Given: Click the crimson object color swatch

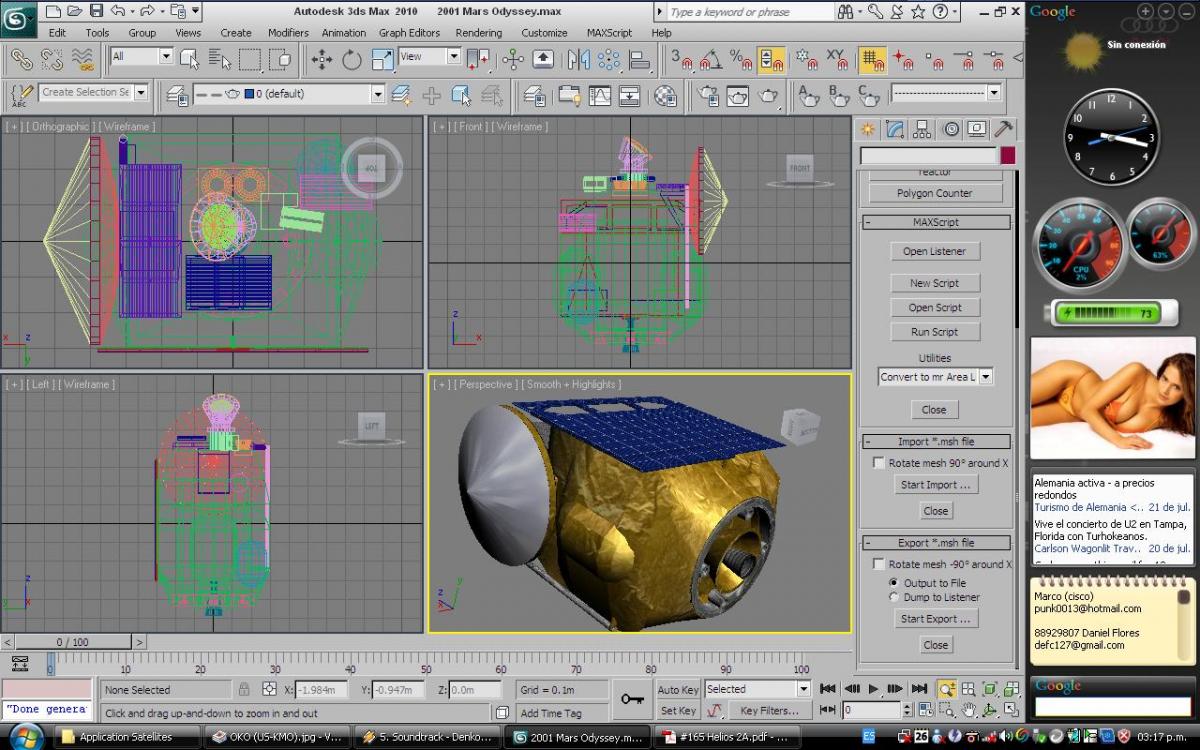Looking at the screenshot, I should pyautogui.click(x=1008, y=156).
